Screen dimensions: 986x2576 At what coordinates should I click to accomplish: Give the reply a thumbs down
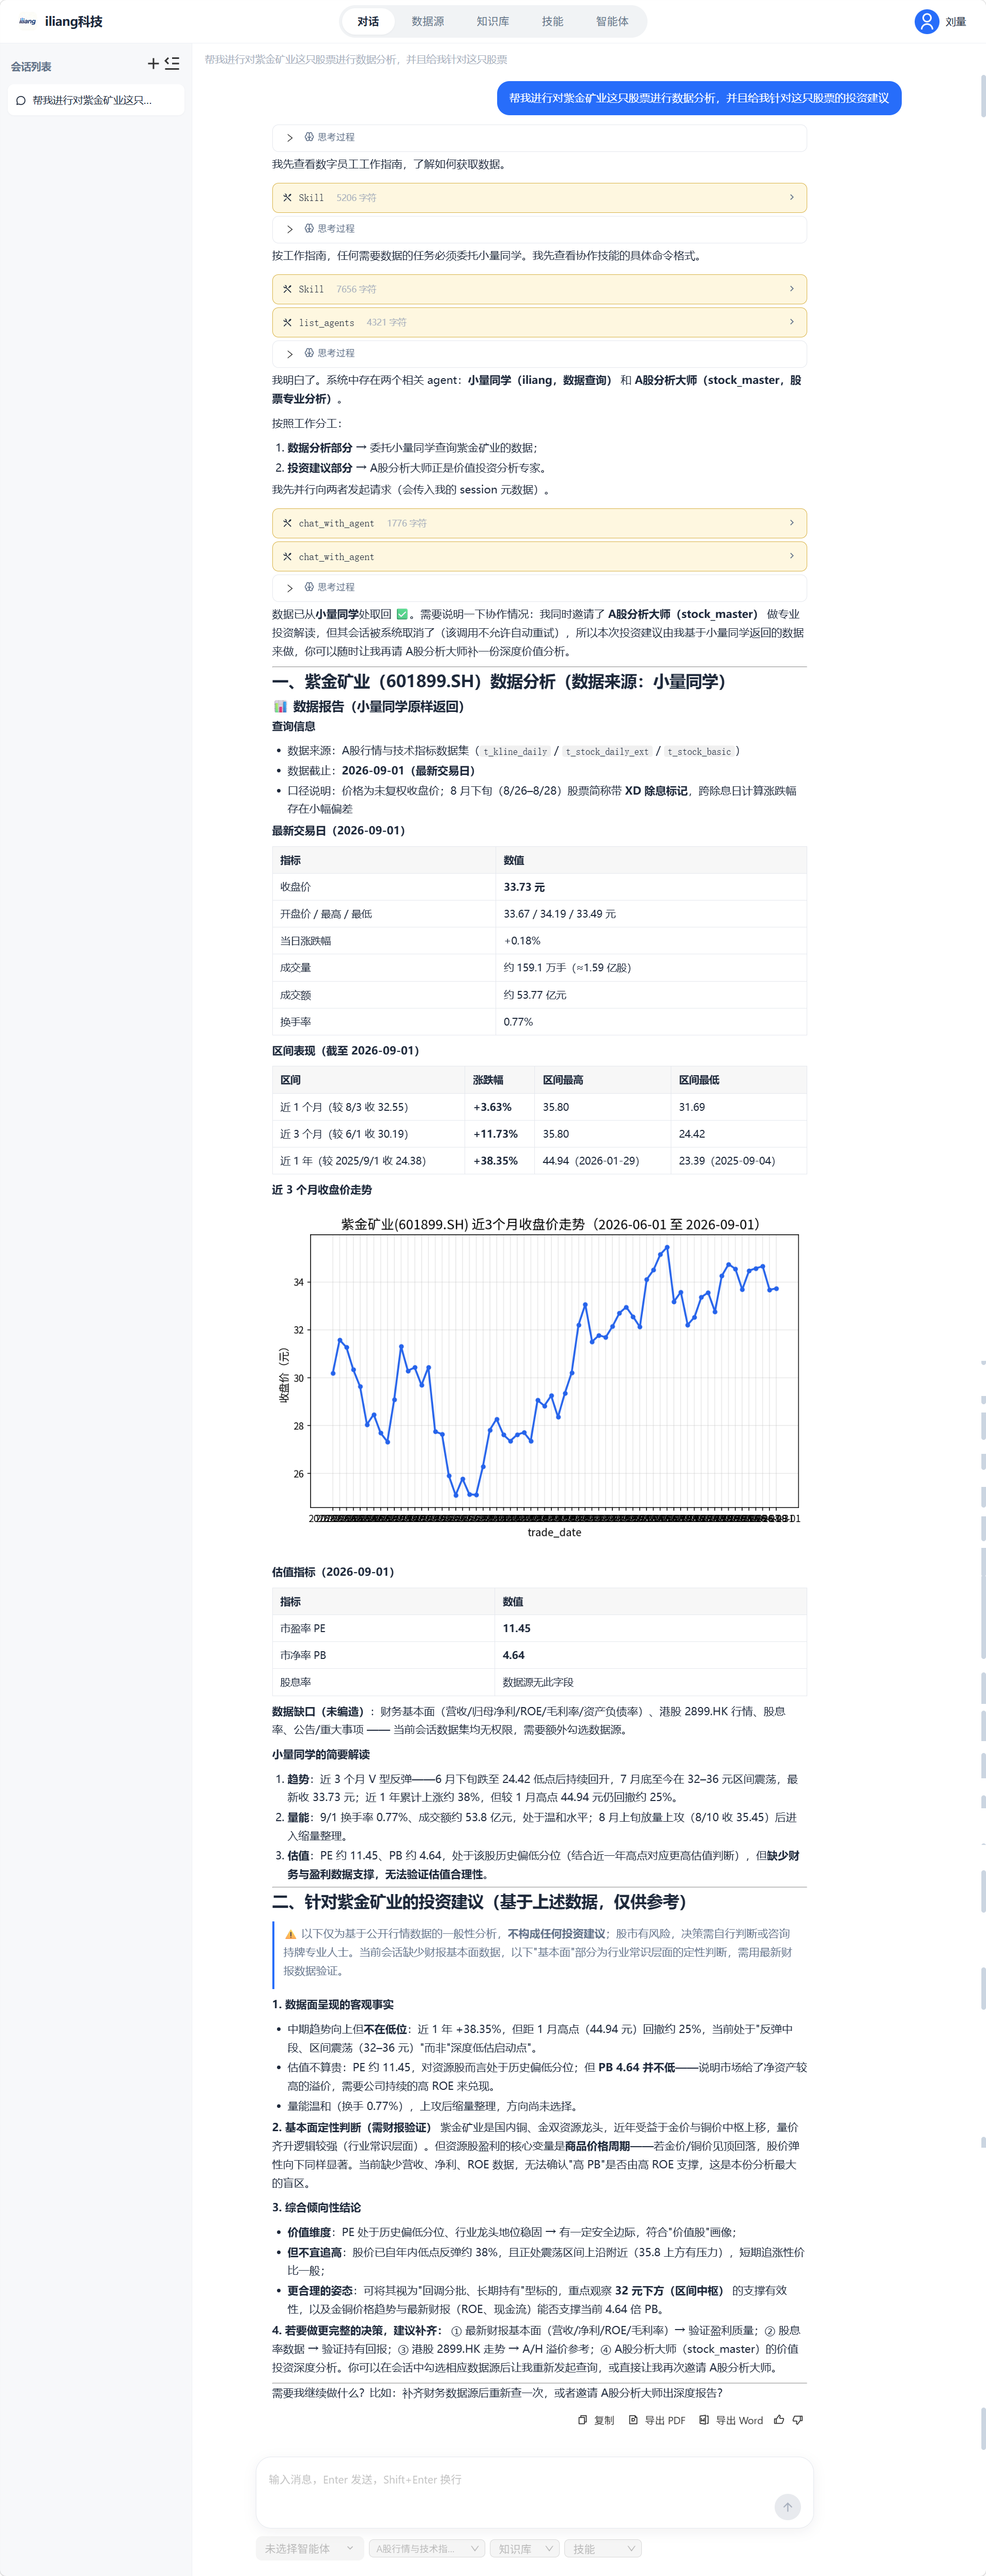click(798, 2420)
